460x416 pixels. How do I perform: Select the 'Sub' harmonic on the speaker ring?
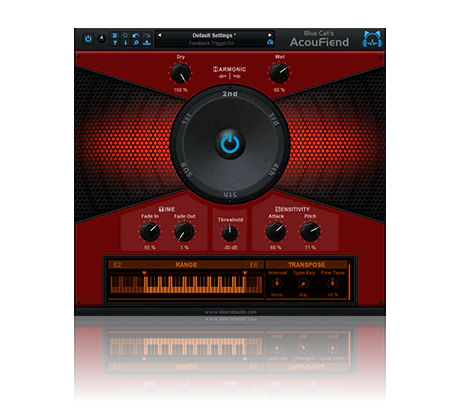tap(186, 170)
